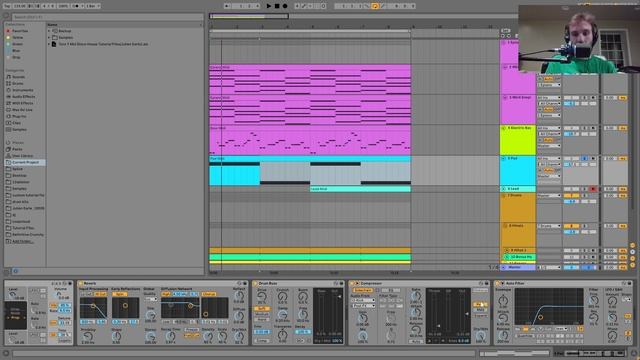The image size is (640, 360).
Task: Turn off the Compressor device activator
Action: [x=351, y=283]
